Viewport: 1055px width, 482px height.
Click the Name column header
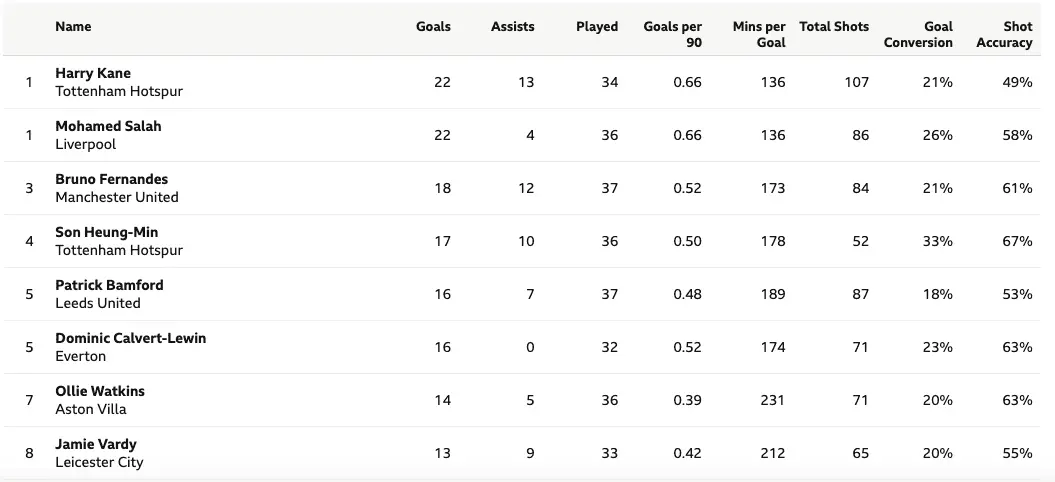[73, 27]
